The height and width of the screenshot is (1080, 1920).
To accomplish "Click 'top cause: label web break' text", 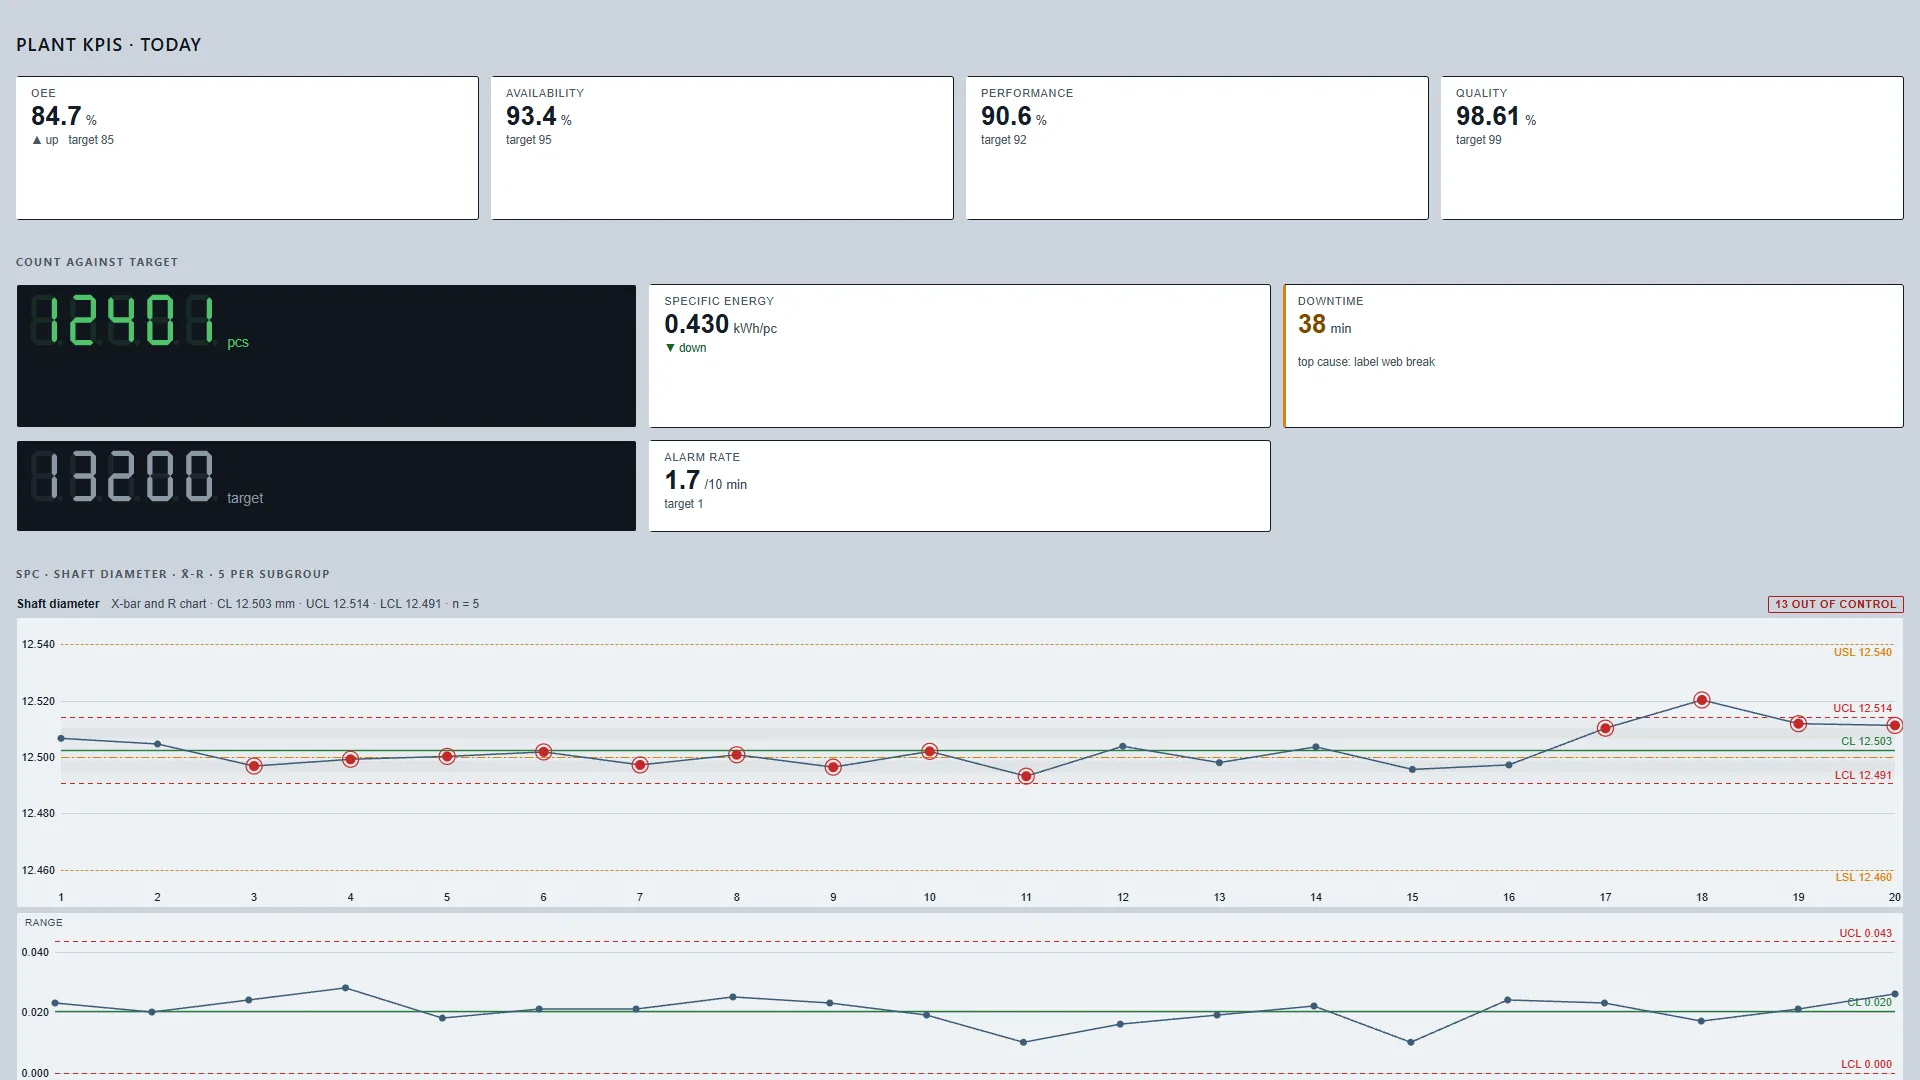I will tap(1366, 362).
